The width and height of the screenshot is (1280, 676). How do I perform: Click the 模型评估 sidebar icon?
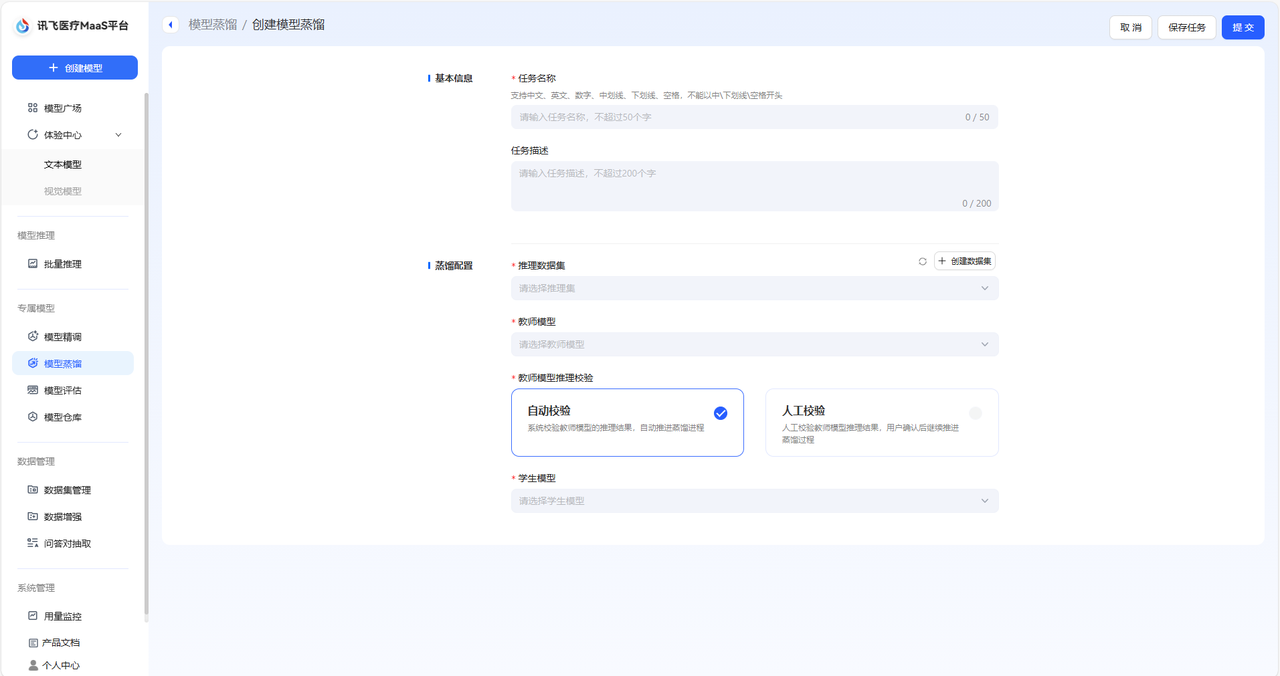pyautogui.click(x=33, y=391)
